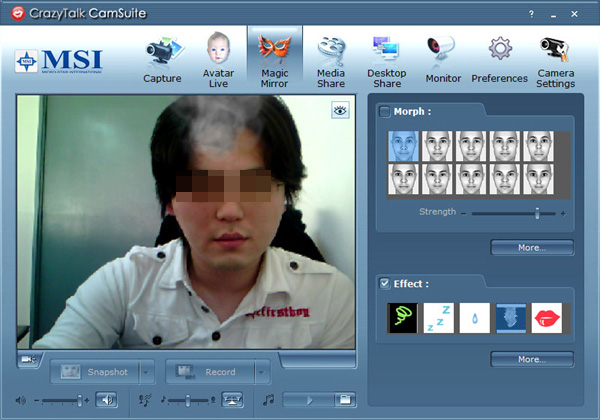
Task: Uncheck the Effect checkbox
Action: point(385,283)
